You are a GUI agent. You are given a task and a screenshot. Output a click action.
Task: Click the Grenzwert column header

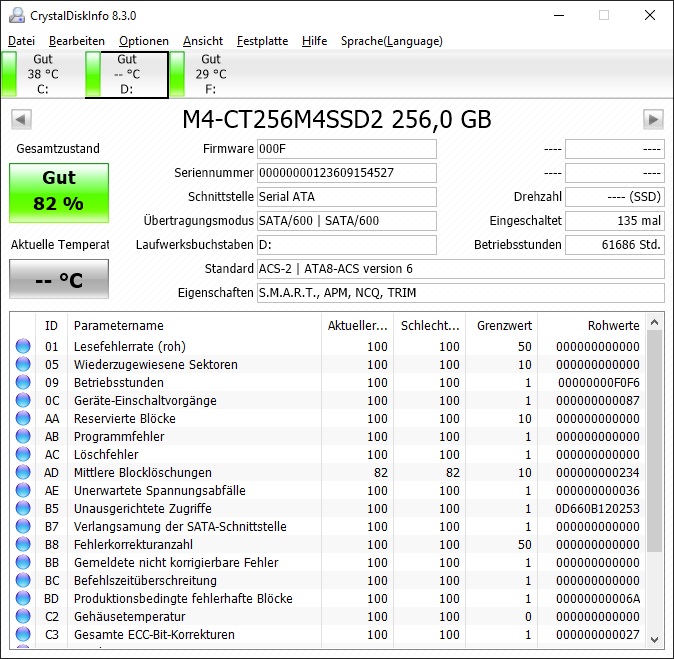[502, 325]
